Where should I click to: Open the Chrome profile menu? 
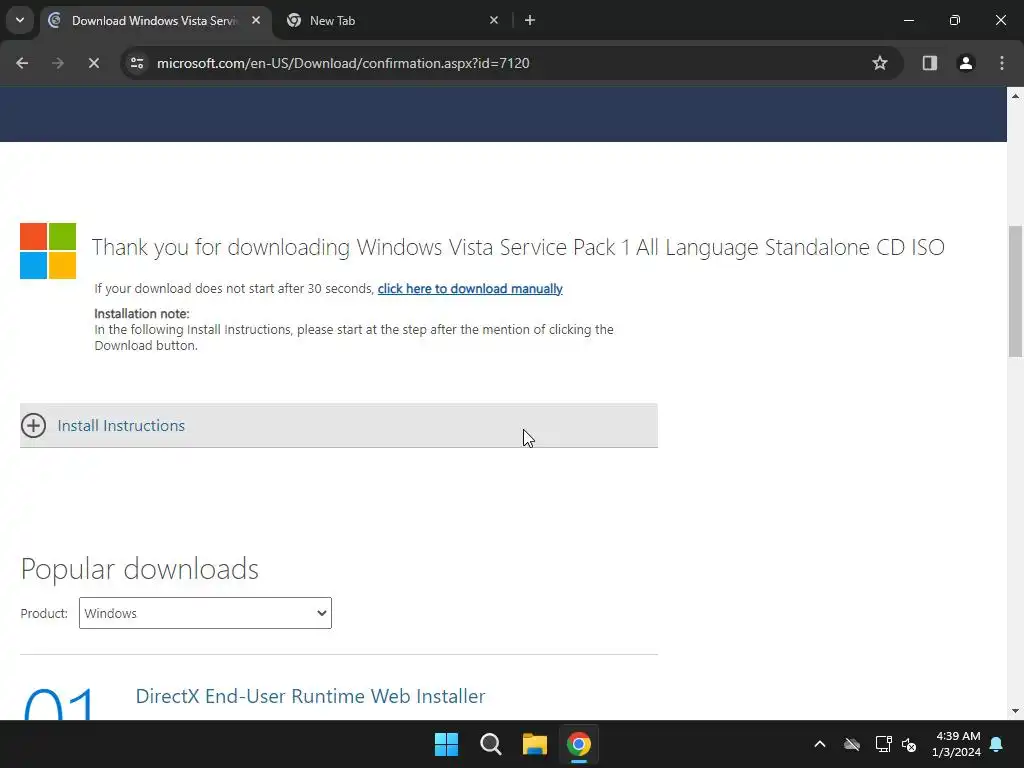click(966, 63)
